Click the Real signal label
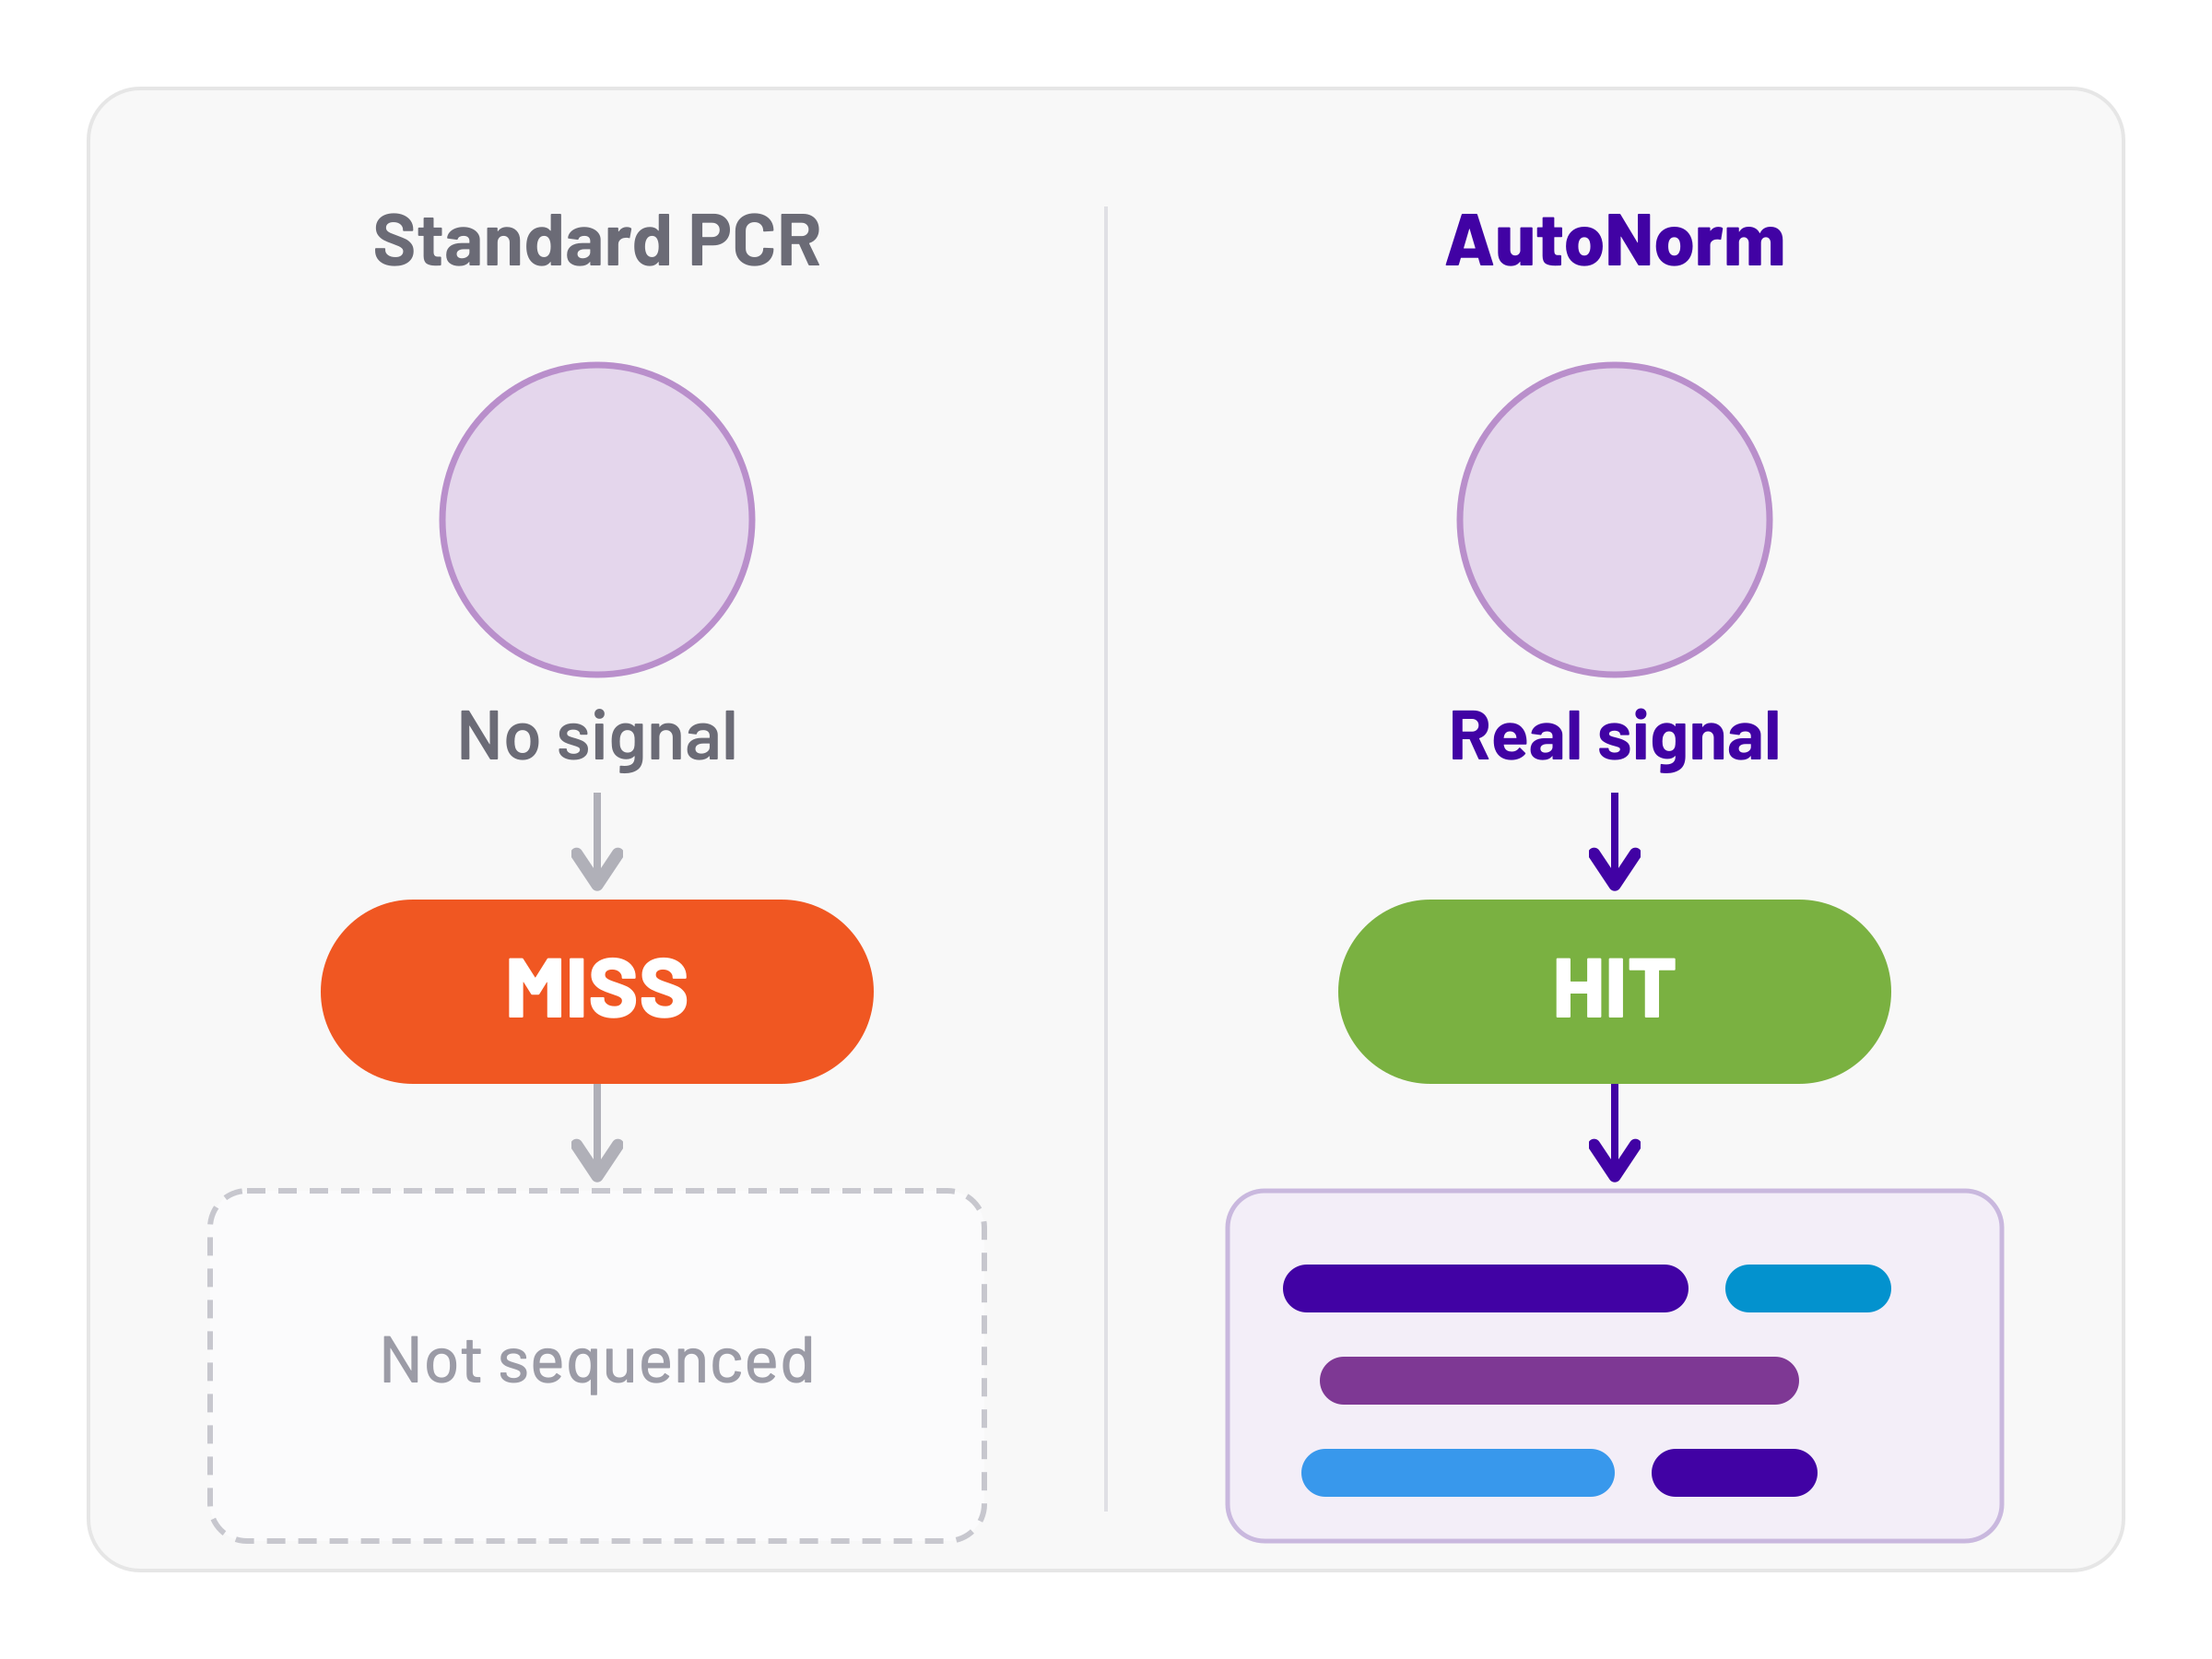This screenshot has width=2212, height=1659. [1615, 738]
